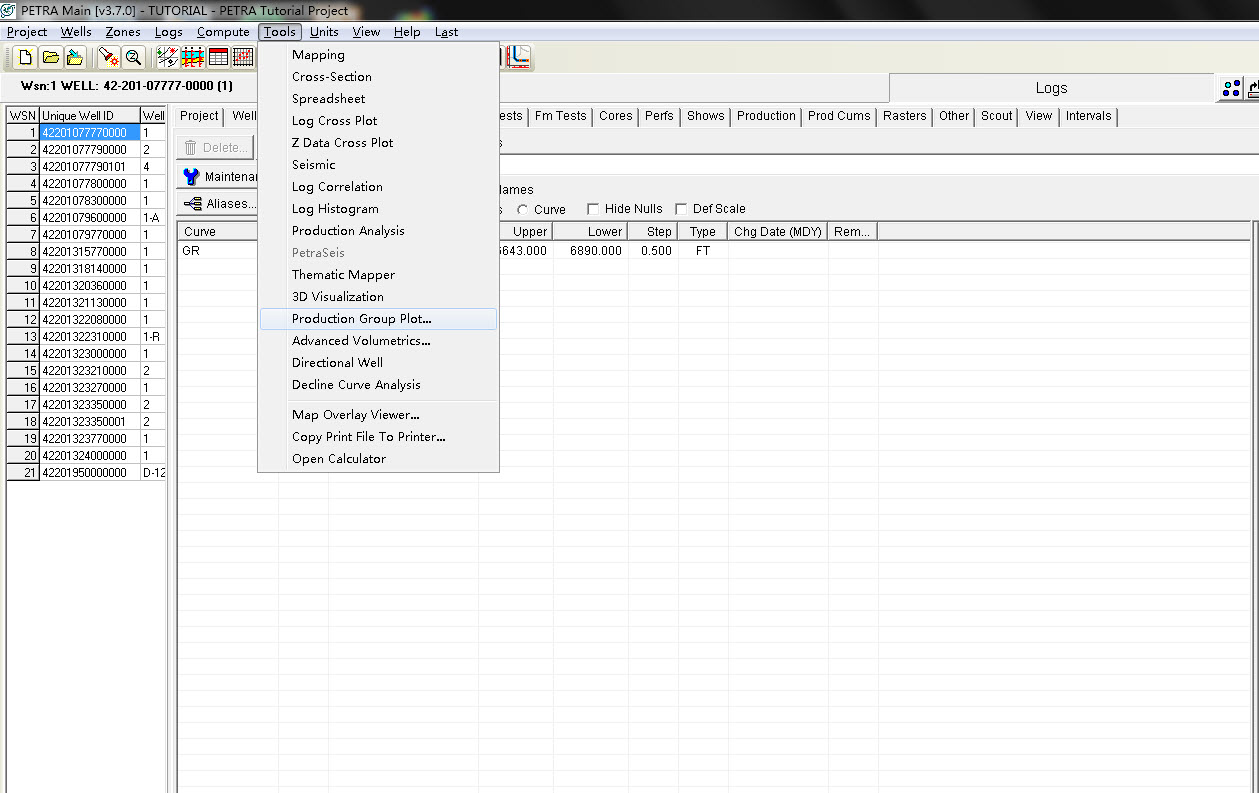Open the Zones menu
Viewport: 1259px width, 793px height.
coord(124,32)
